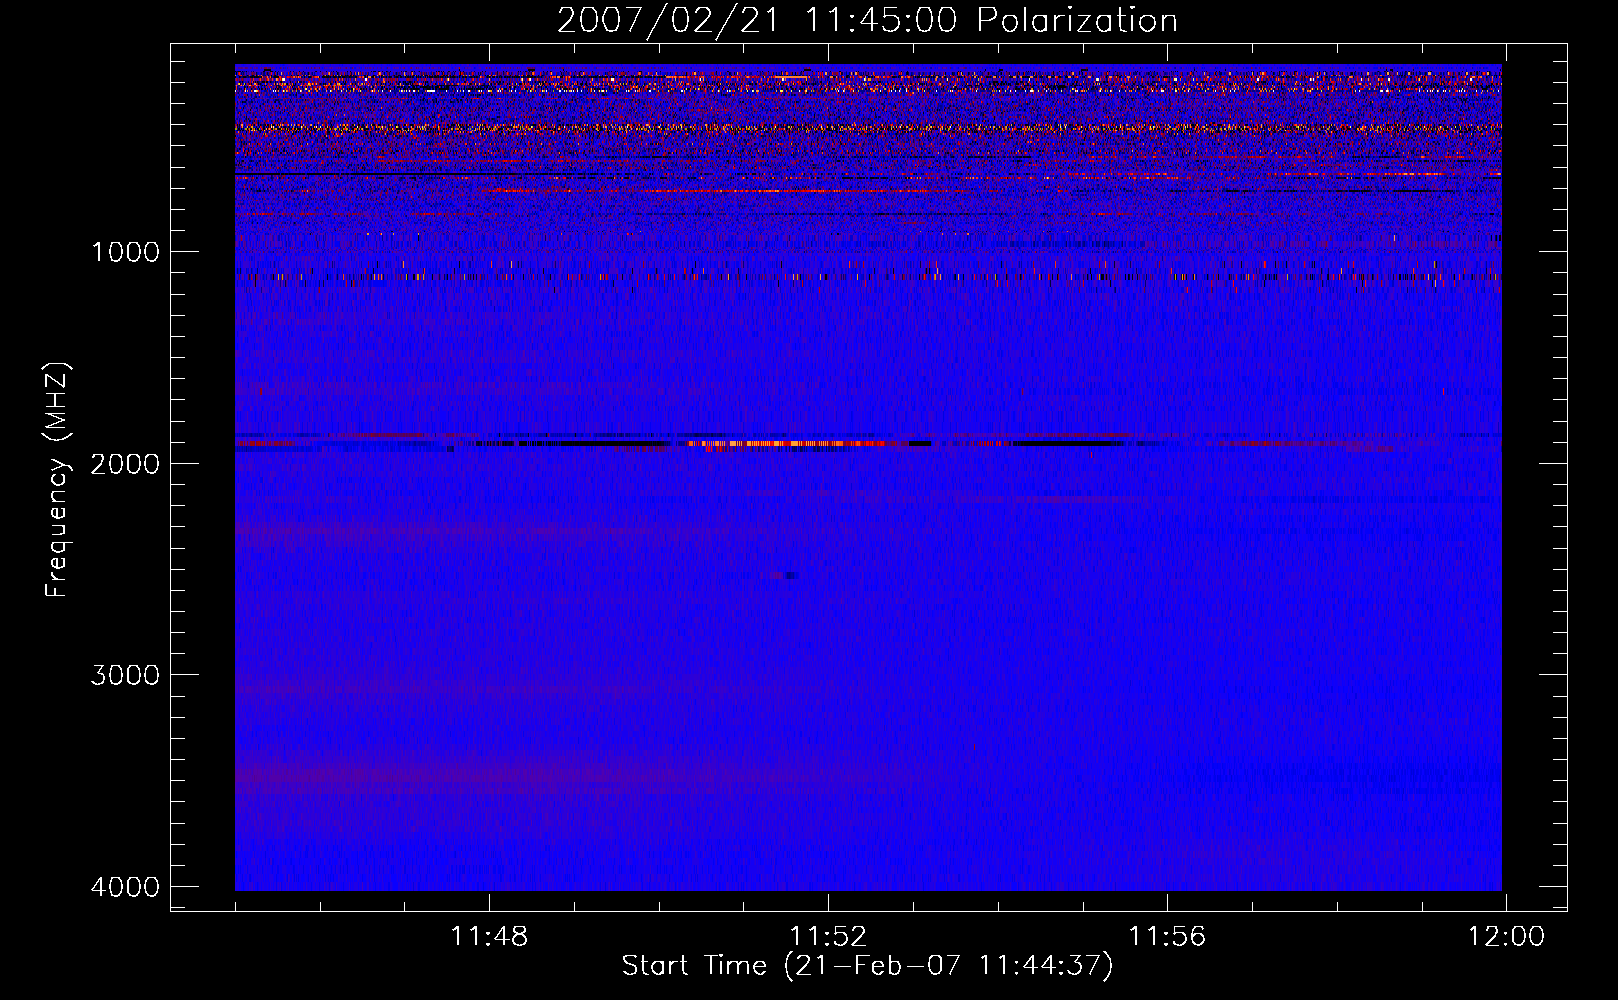Click the "Start Time (21-Feb-07 11:44:37)" label
The height and width of the screenshot is (1000, 1618).
pyautogui.click(x=867, y=966)
